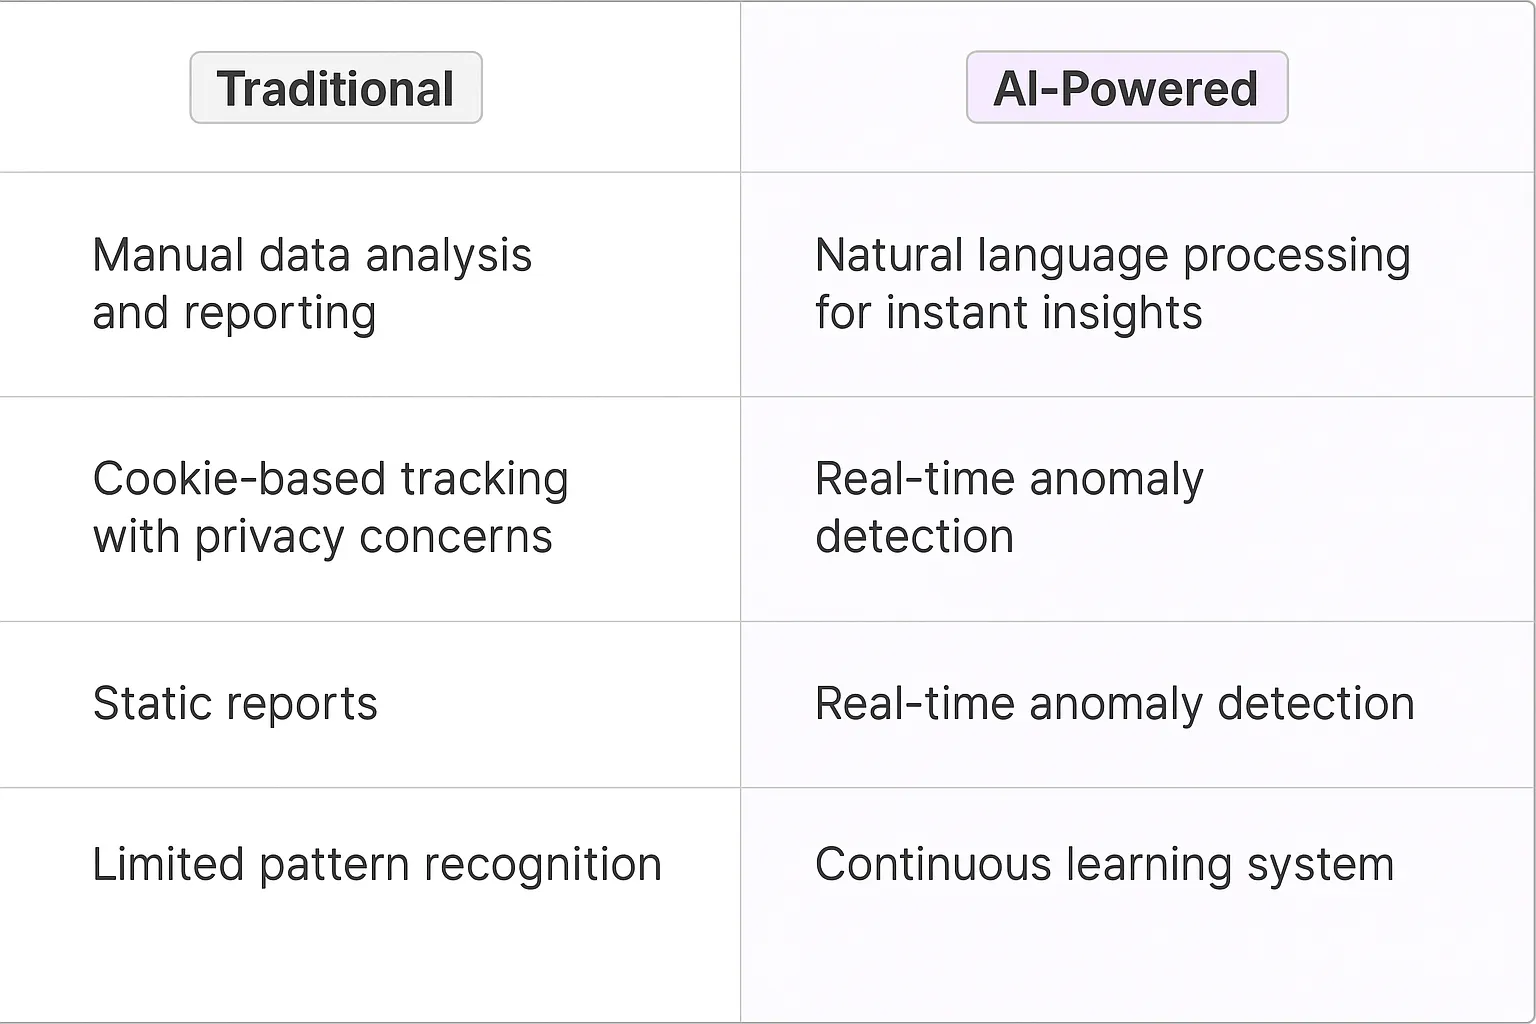Click the two-line "Real-time anomaly detection" cell

(x=1009, y=508)
